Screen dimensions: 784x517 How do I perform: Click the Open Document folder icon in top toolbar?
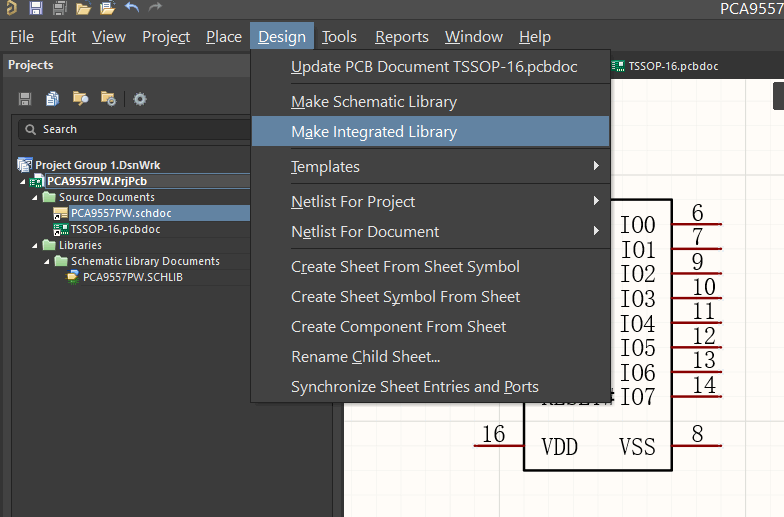[84, 9]
